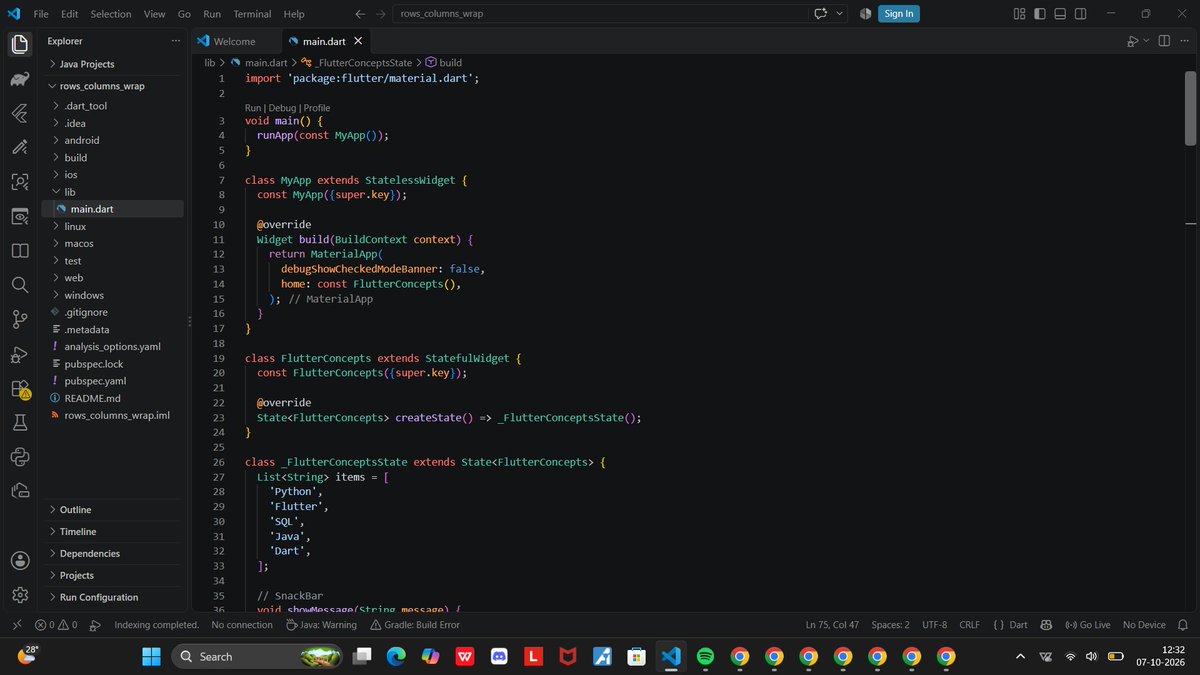1200x675 pixels.
Task: Open the Search view magnifier icon
Action: [x=19, y=285]
